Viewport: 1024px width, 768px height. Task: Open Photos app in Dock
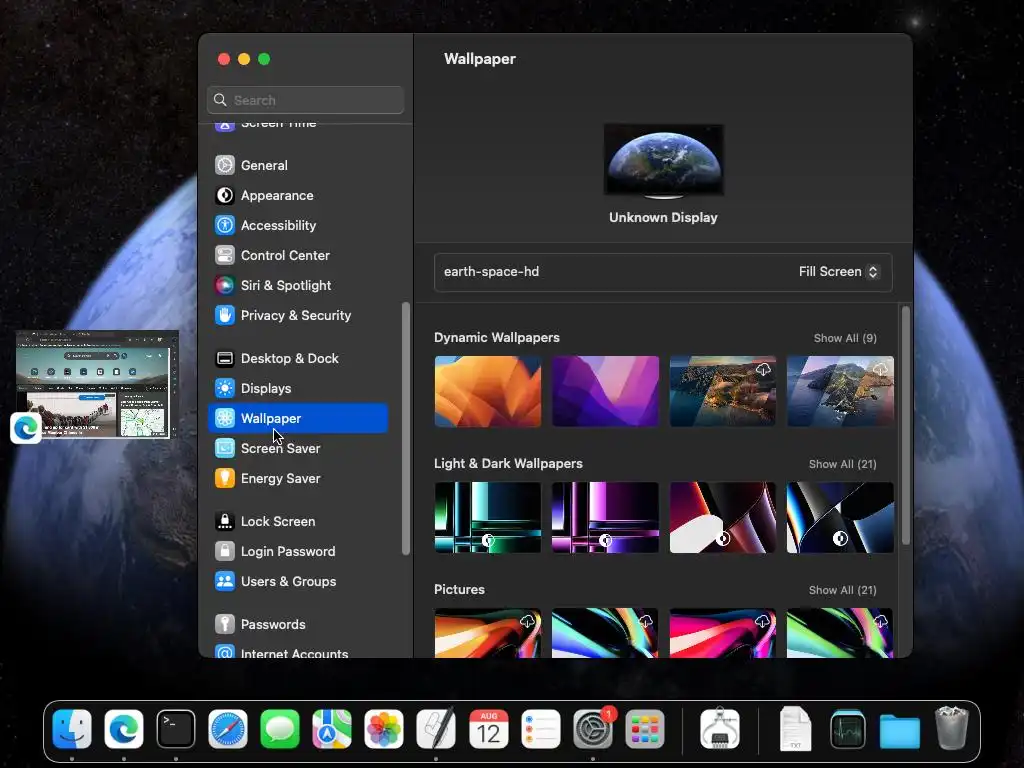click(384, 729)
